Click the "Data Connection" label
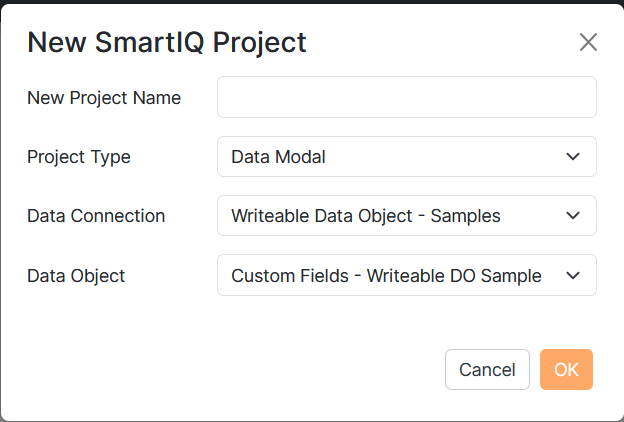 coord(96,216)
